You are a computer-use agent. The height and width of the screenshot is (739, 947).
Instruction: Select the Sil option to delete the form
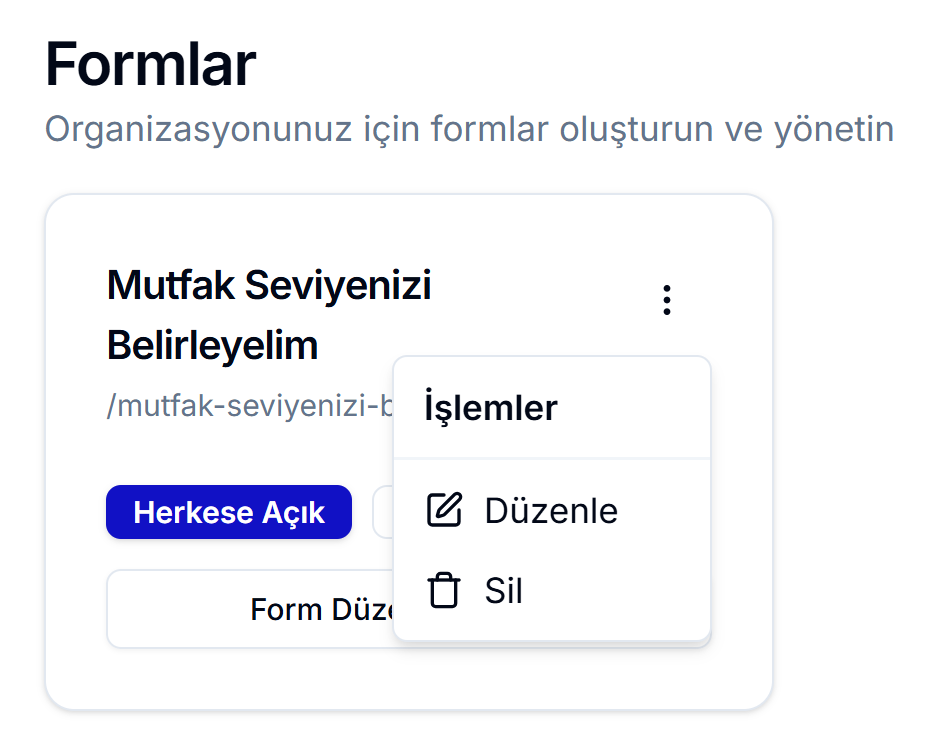[x=504, y=591]
